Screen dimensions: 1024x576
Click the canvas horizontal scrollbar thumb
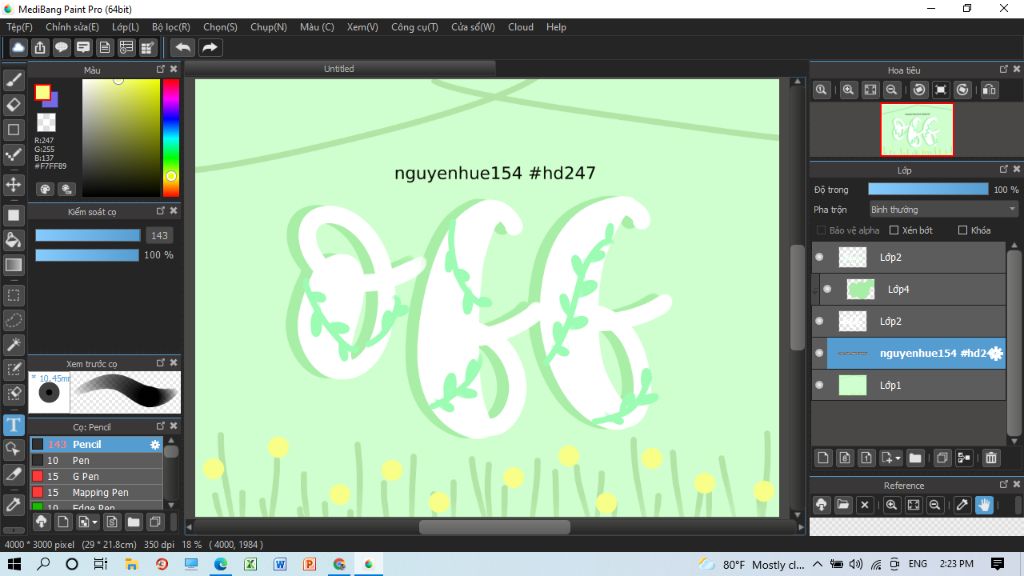[x=494, y=527]
